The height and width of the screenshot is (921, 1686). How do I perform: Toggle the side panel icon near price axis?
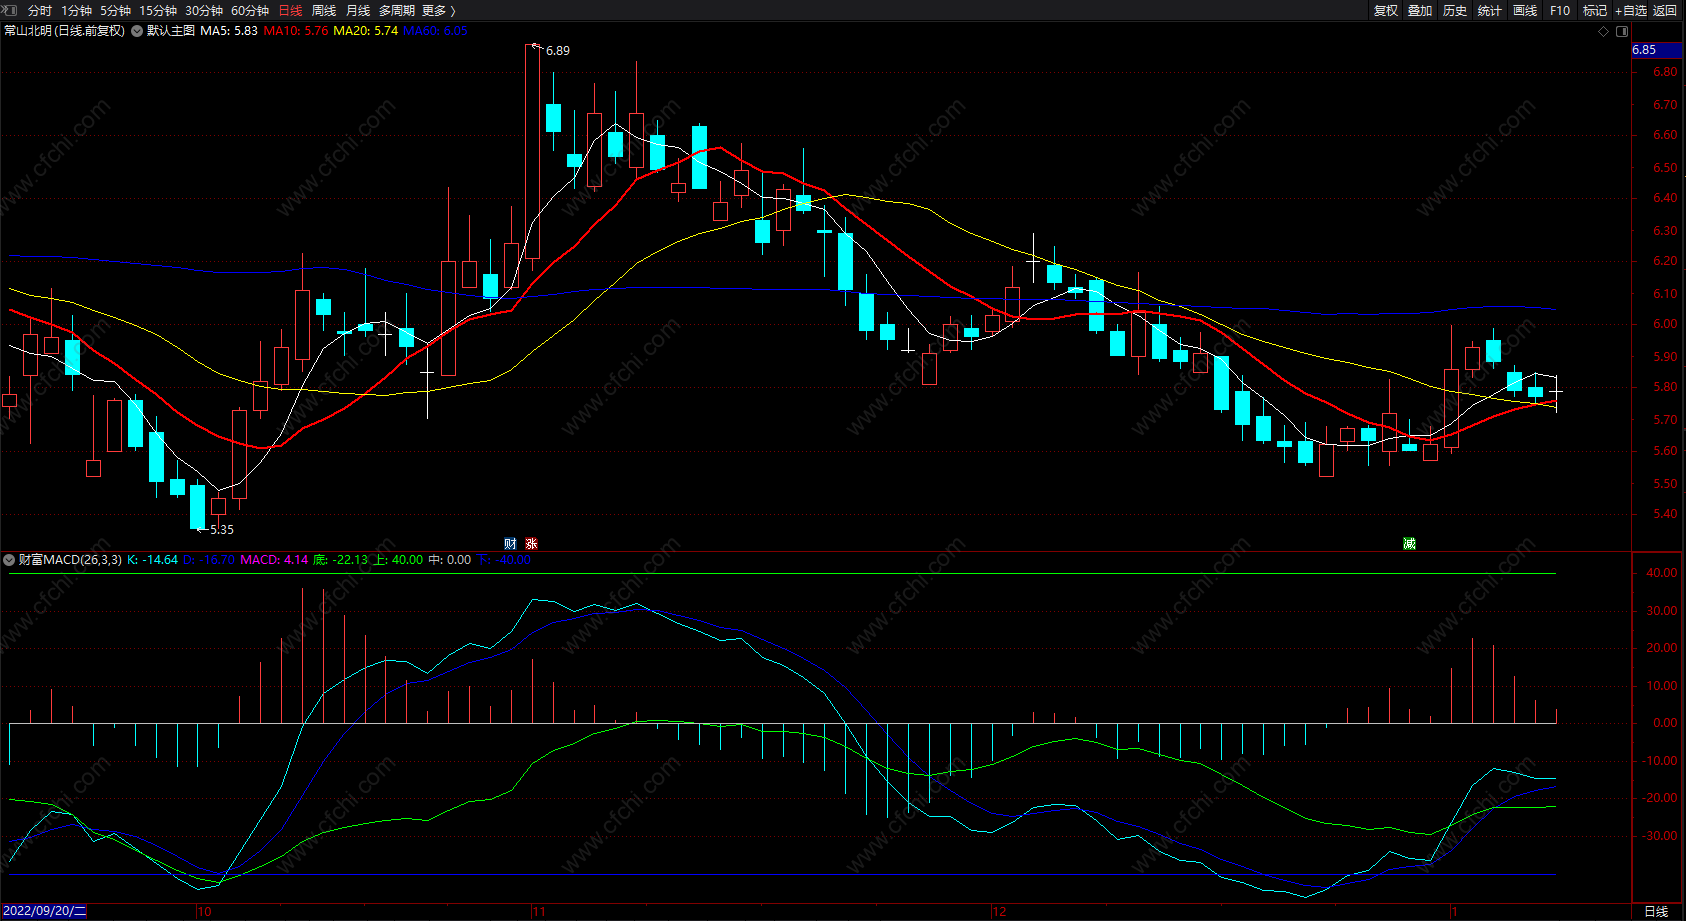tap(1622, 31)
